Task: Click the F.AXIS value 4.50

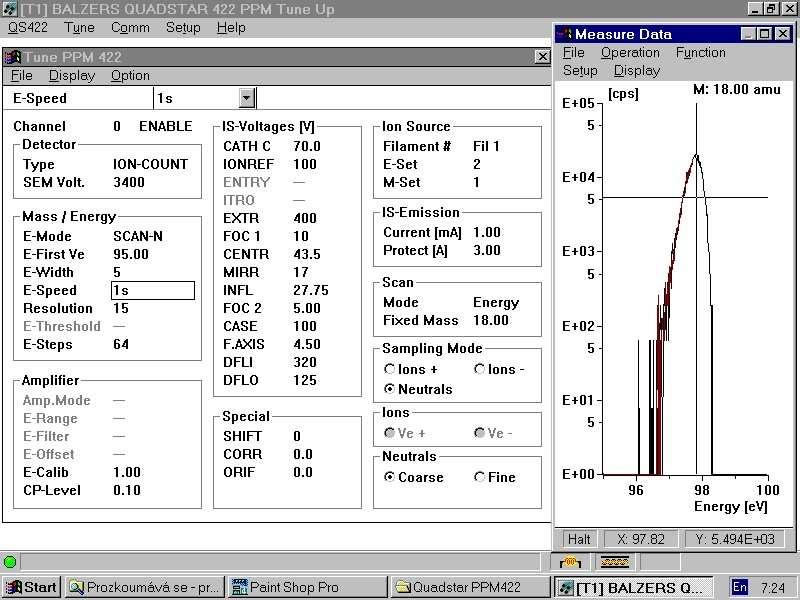Action: pos(307,344)
